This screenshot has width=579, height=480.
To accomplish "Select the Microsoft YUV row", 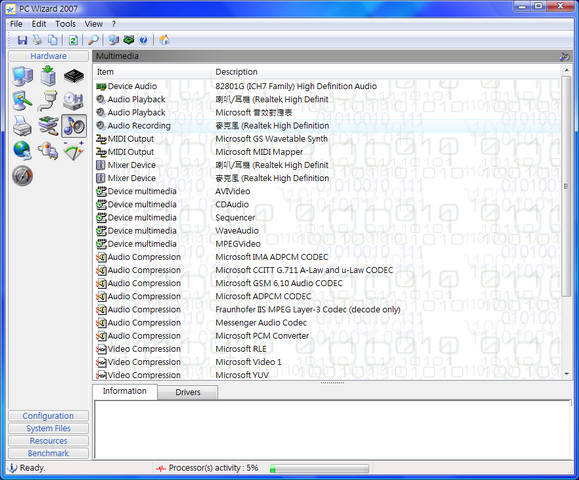I will [x=327, y=375].
